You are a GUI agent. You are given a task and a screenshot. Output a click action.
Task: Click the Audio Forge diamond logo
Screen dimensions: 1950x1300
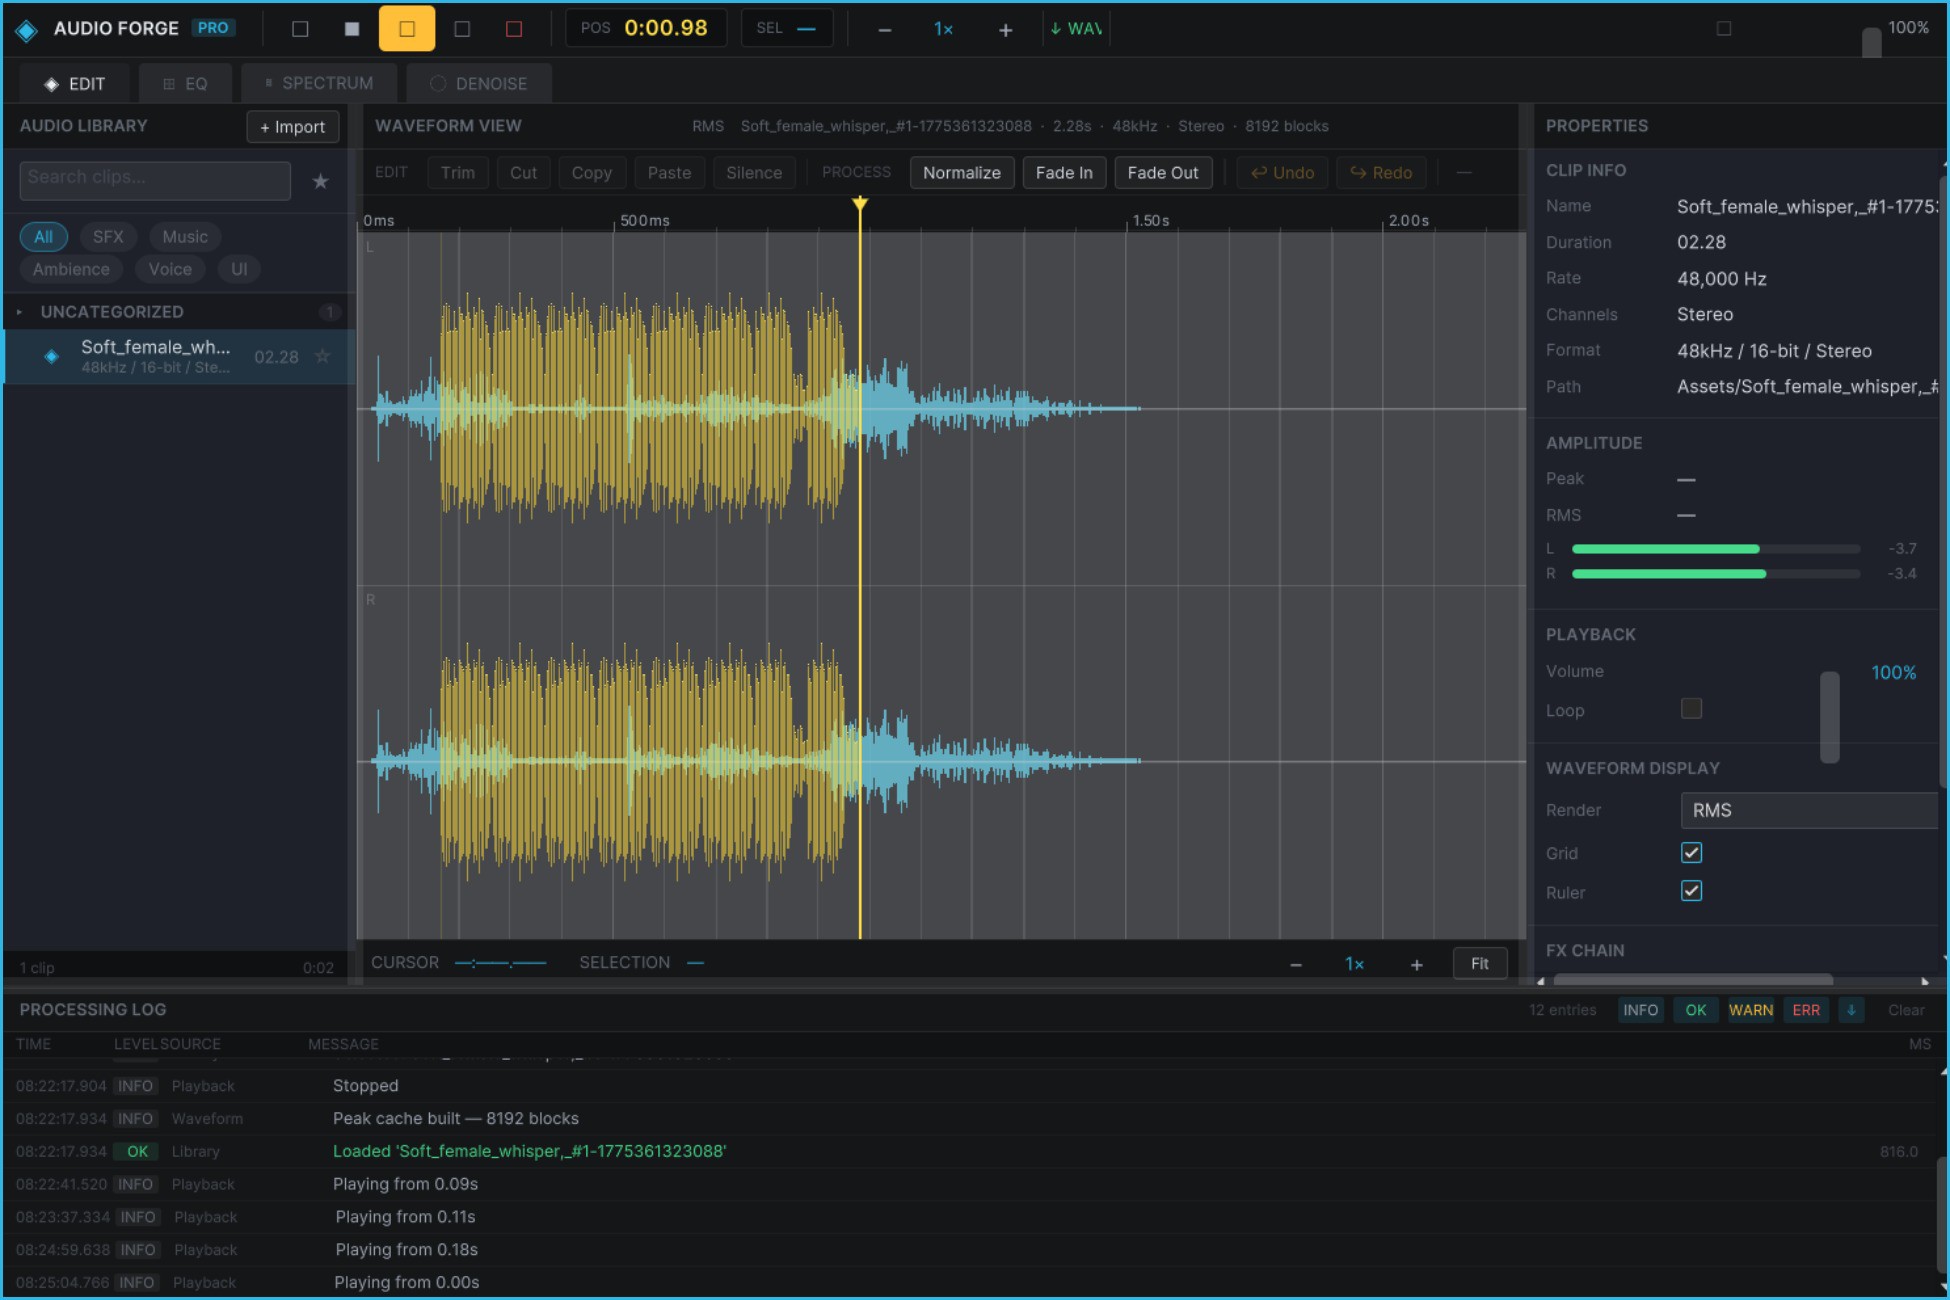click(27, 30)
